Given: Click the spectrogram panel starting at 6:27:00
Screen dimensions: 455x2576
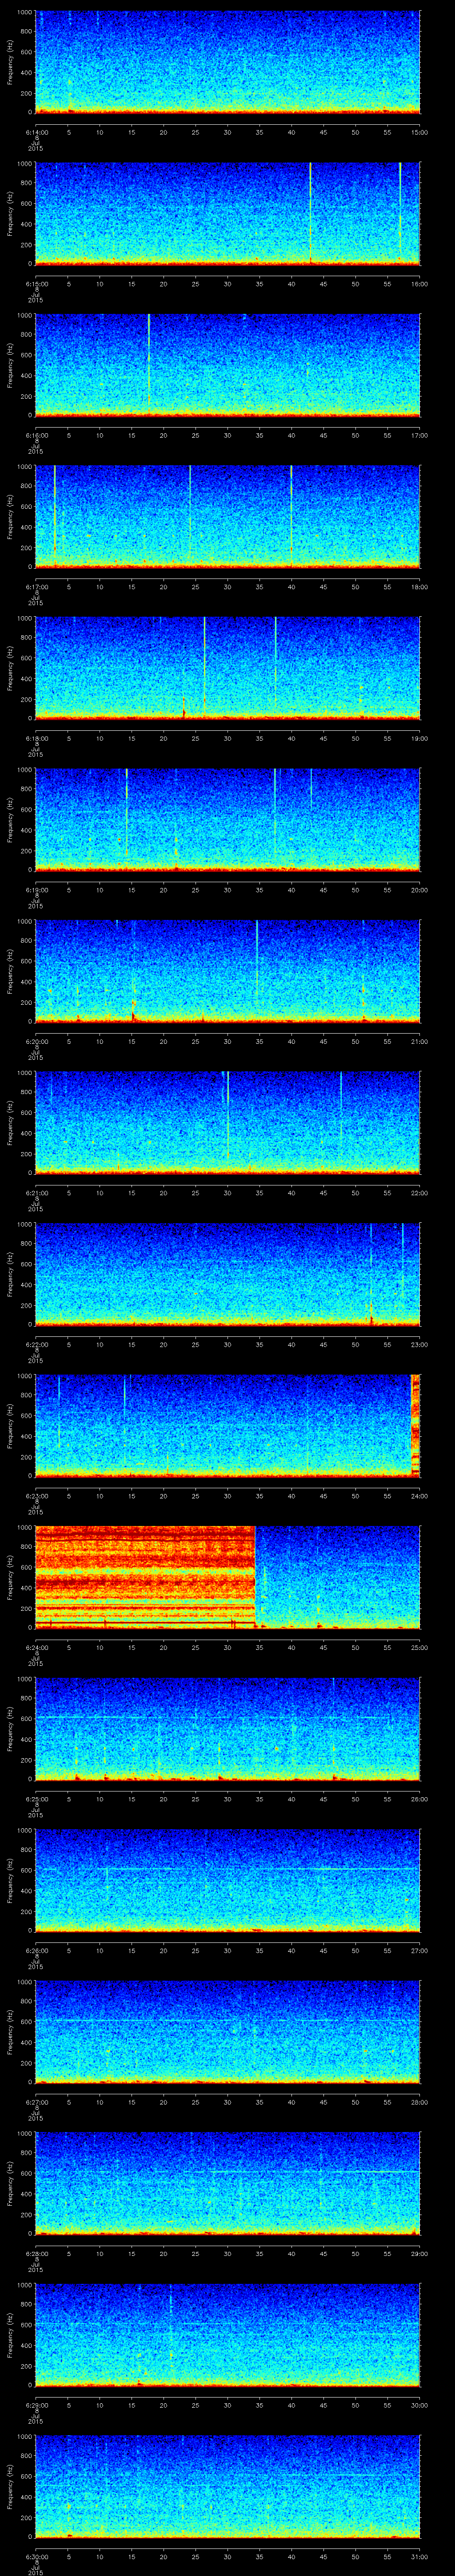Looking at the screenshot, I should 227,2032.
